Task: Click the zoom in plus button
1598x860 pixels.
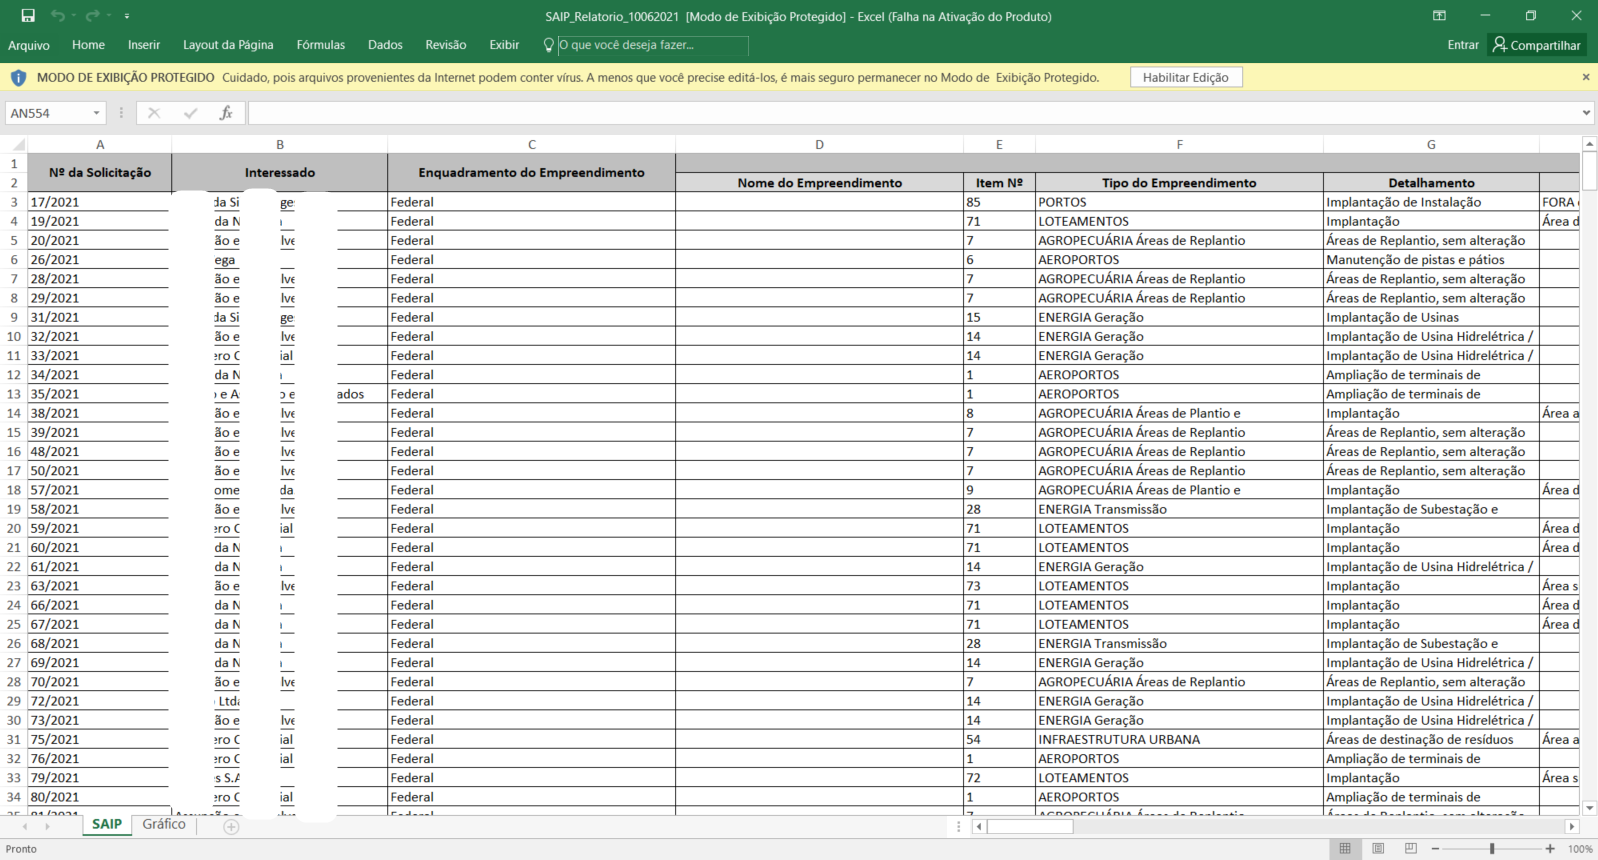Action: point(1550,849)
